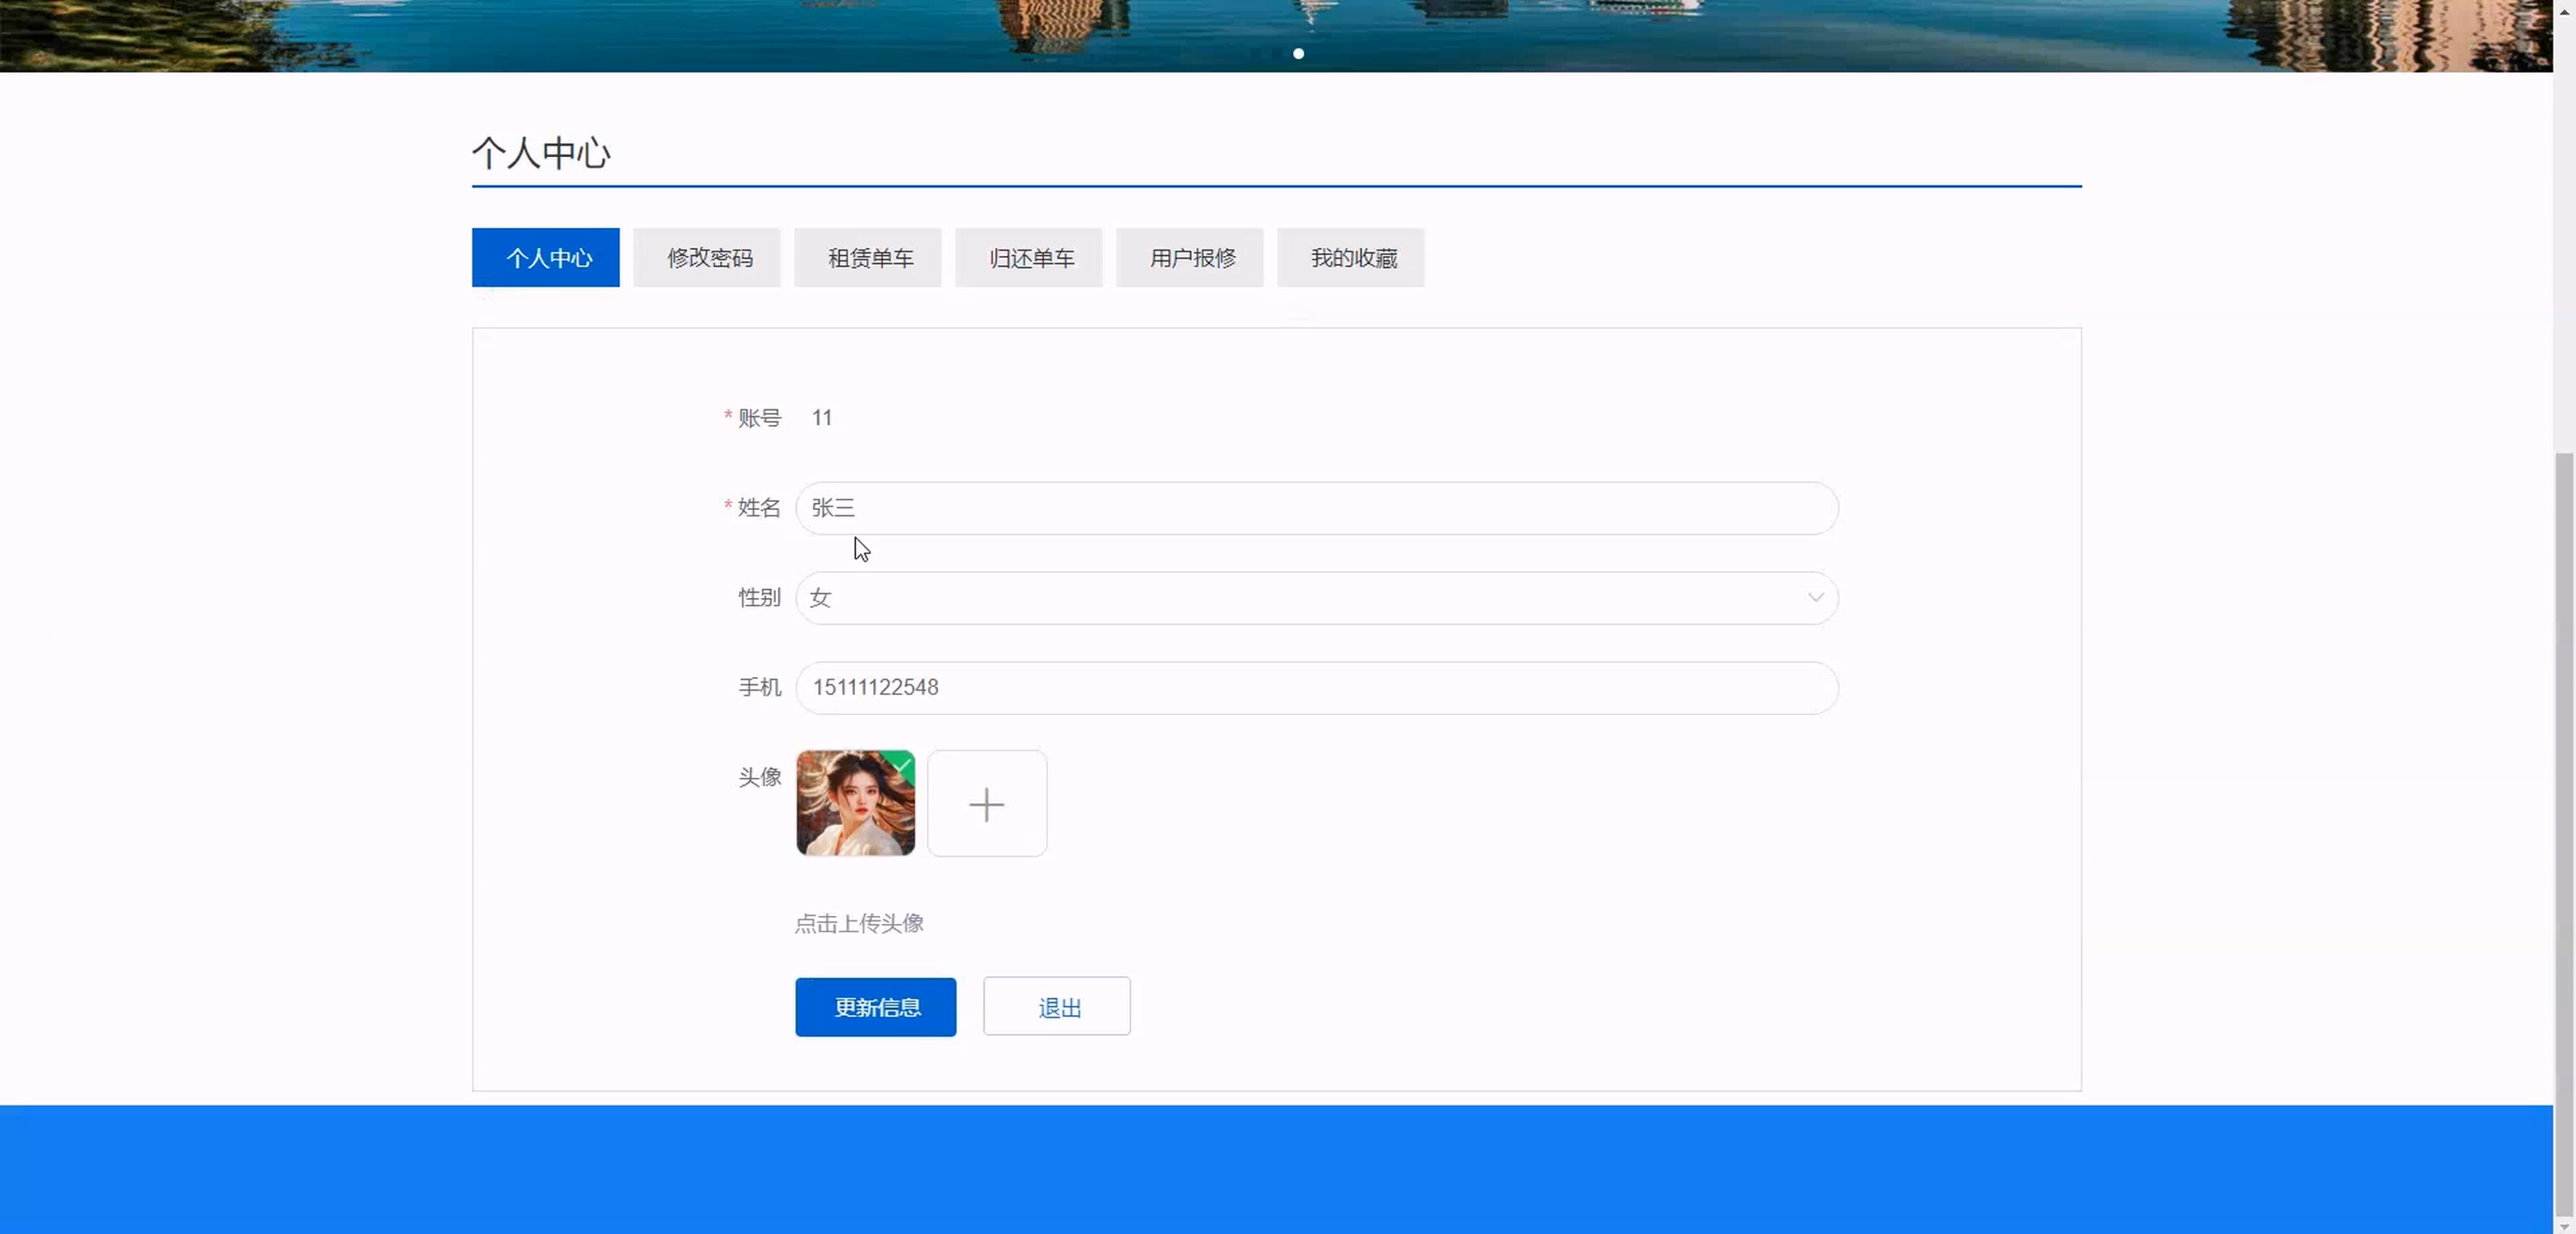The image size is (2576, 1234).
Task: Select the active 个人中心 tab
Action: coord(546,258)
